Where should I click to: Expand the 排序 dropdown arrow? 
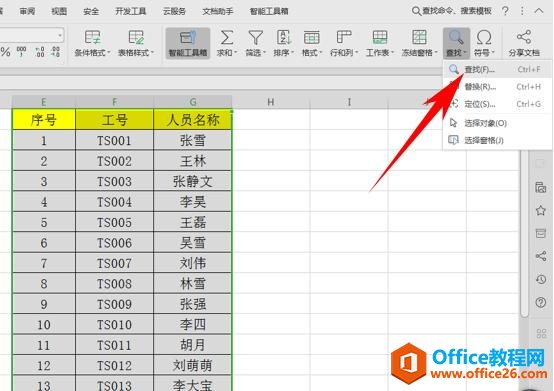[292, 53]
